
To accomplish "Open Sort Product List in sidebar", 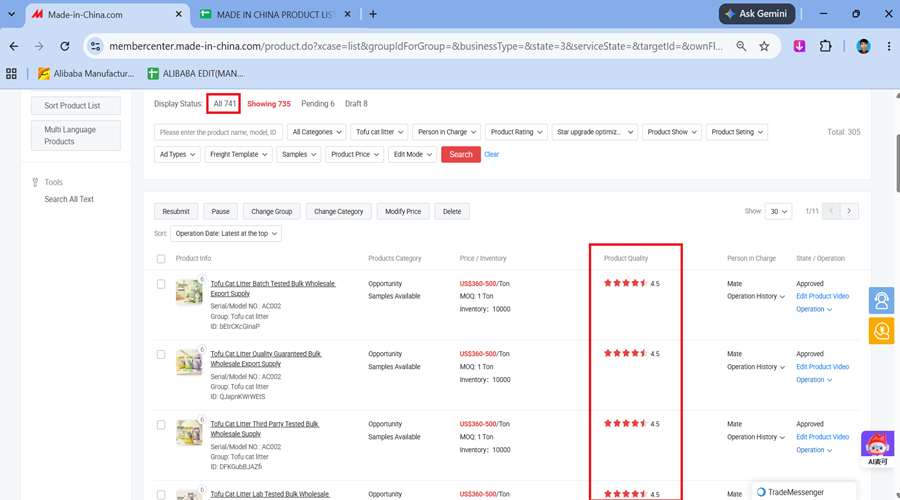I will [x=76, y=106].
